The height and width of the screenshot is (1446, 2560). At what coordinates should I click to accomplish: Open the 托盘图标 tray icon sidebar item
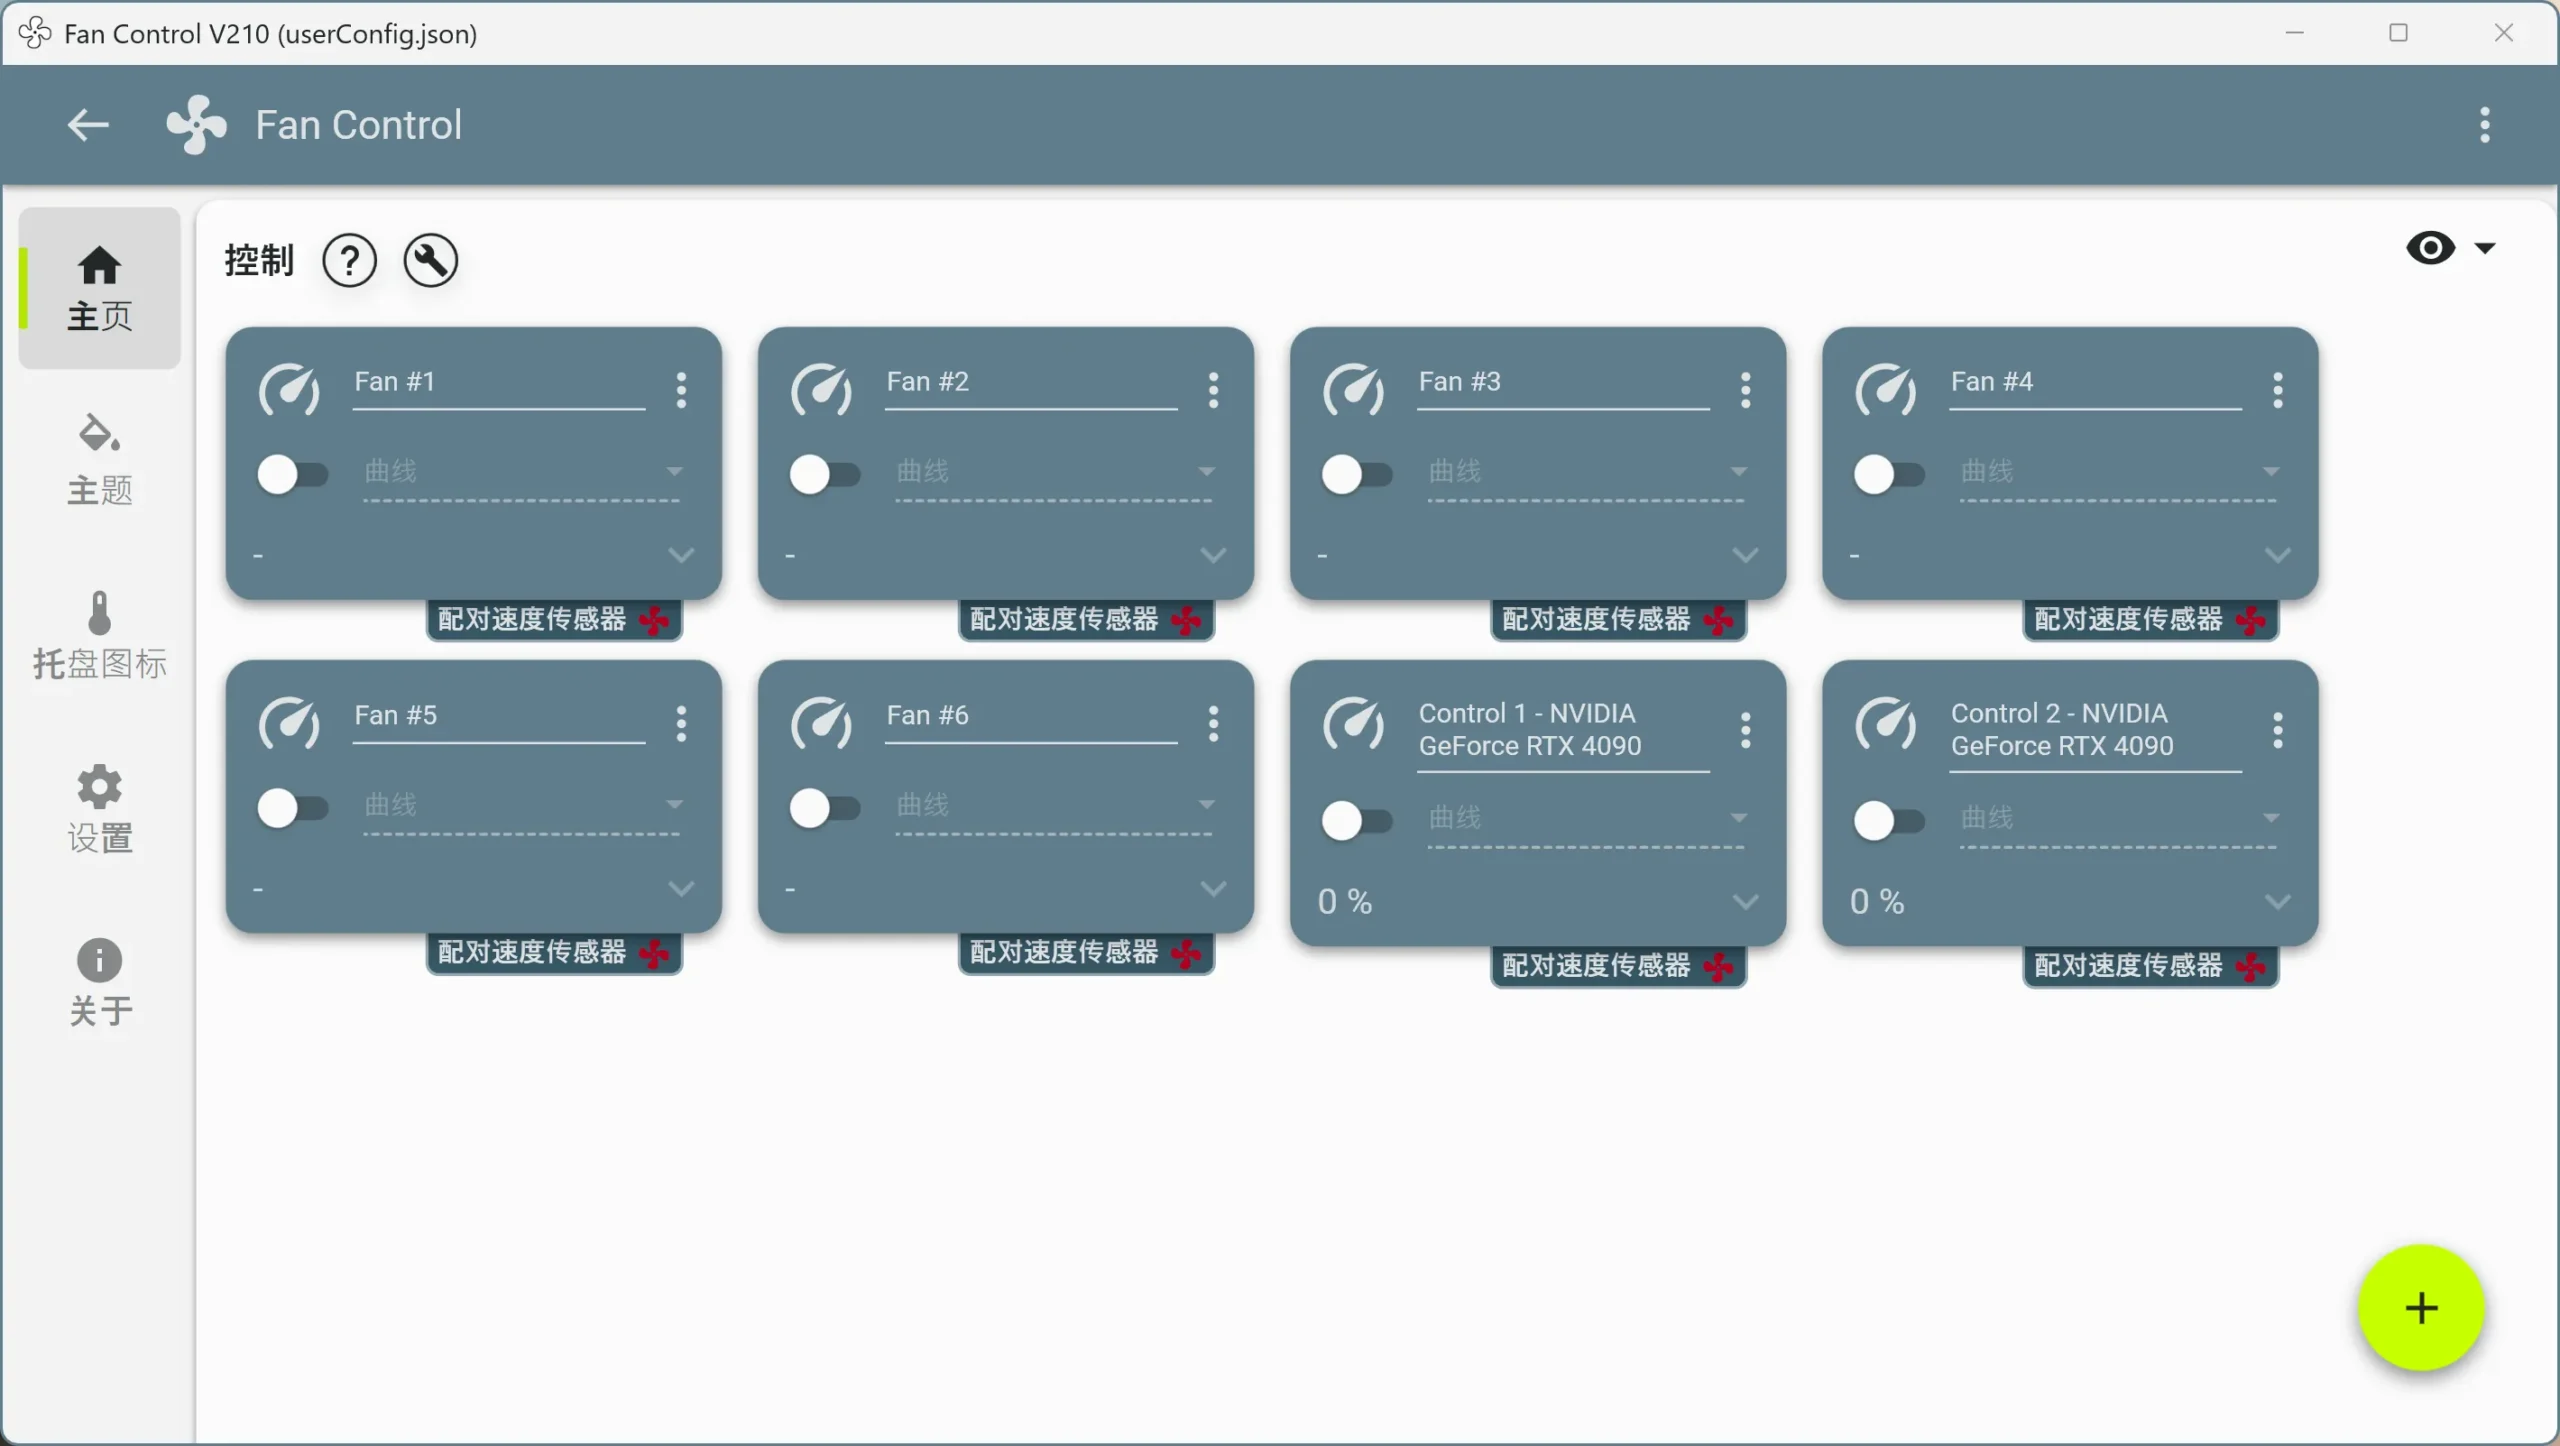click(x=99, y=635)
